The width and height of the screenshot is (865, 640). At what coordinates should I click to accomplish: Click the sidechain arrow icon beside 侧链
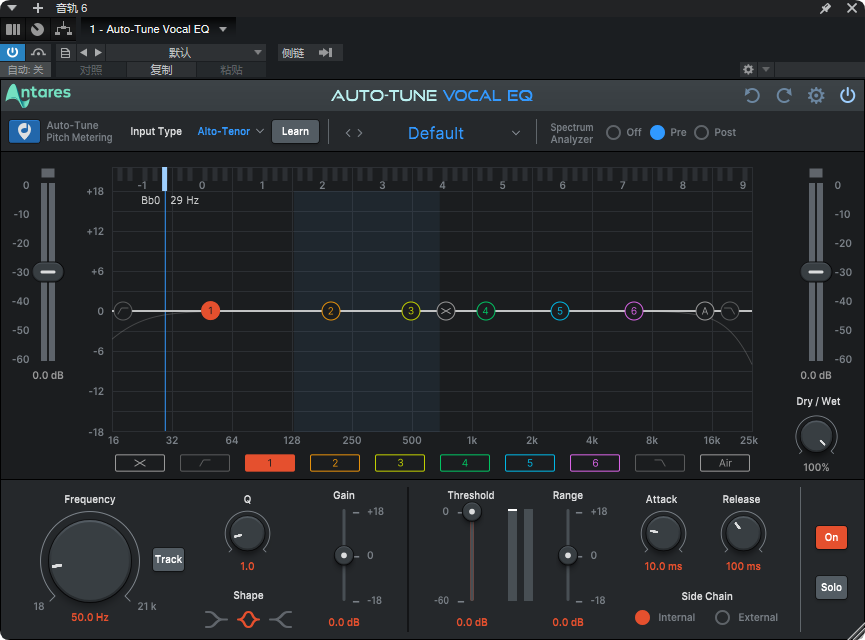pos(325,53)
